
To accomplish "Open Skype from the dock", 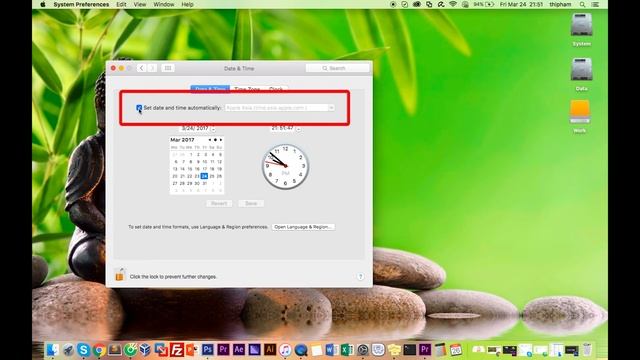I will [x=83, y=350].
